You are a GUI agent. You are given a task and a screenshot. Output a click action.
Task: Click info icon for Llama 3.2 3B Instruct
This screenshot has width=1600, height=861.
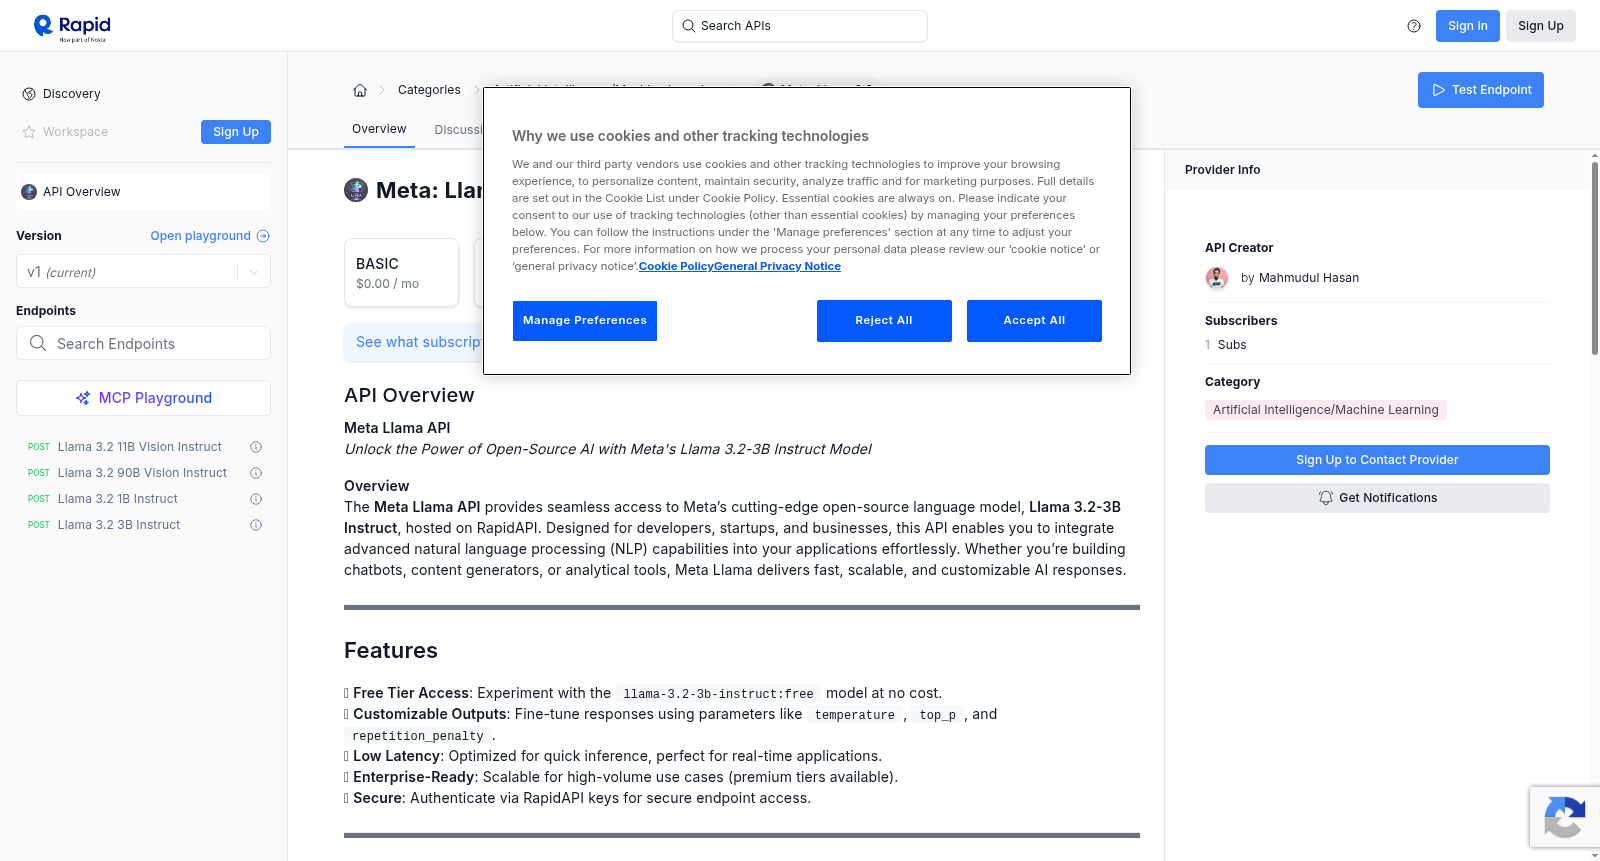tap(256, 525)
